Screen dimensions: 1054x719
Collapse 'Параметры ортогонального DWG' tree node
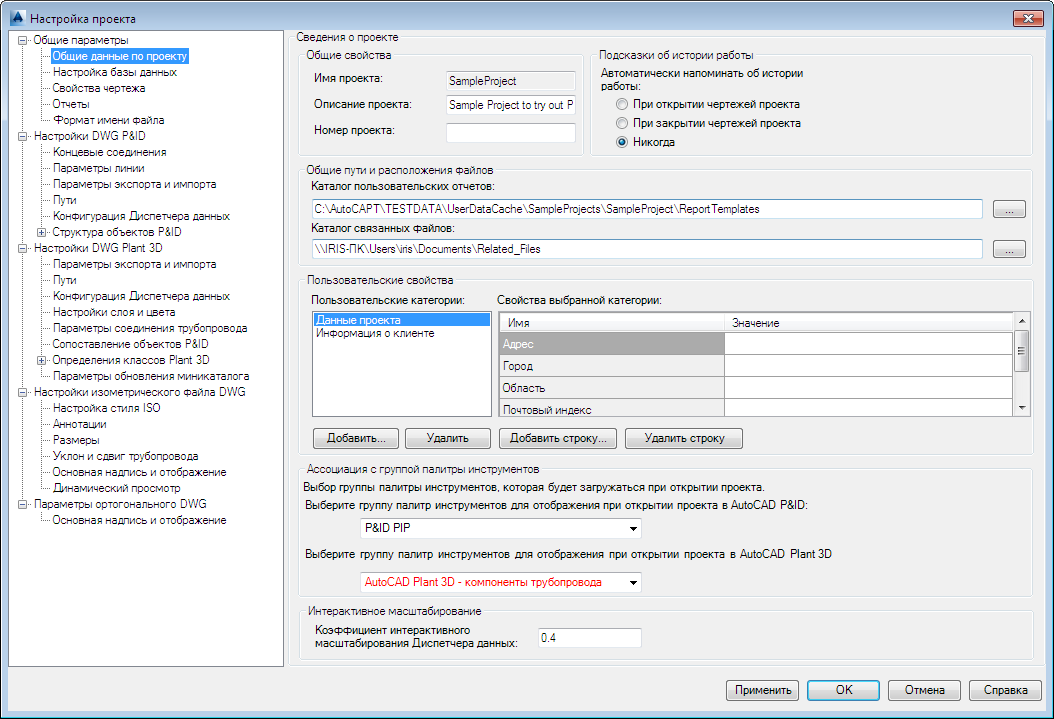(x=23, y=504)
